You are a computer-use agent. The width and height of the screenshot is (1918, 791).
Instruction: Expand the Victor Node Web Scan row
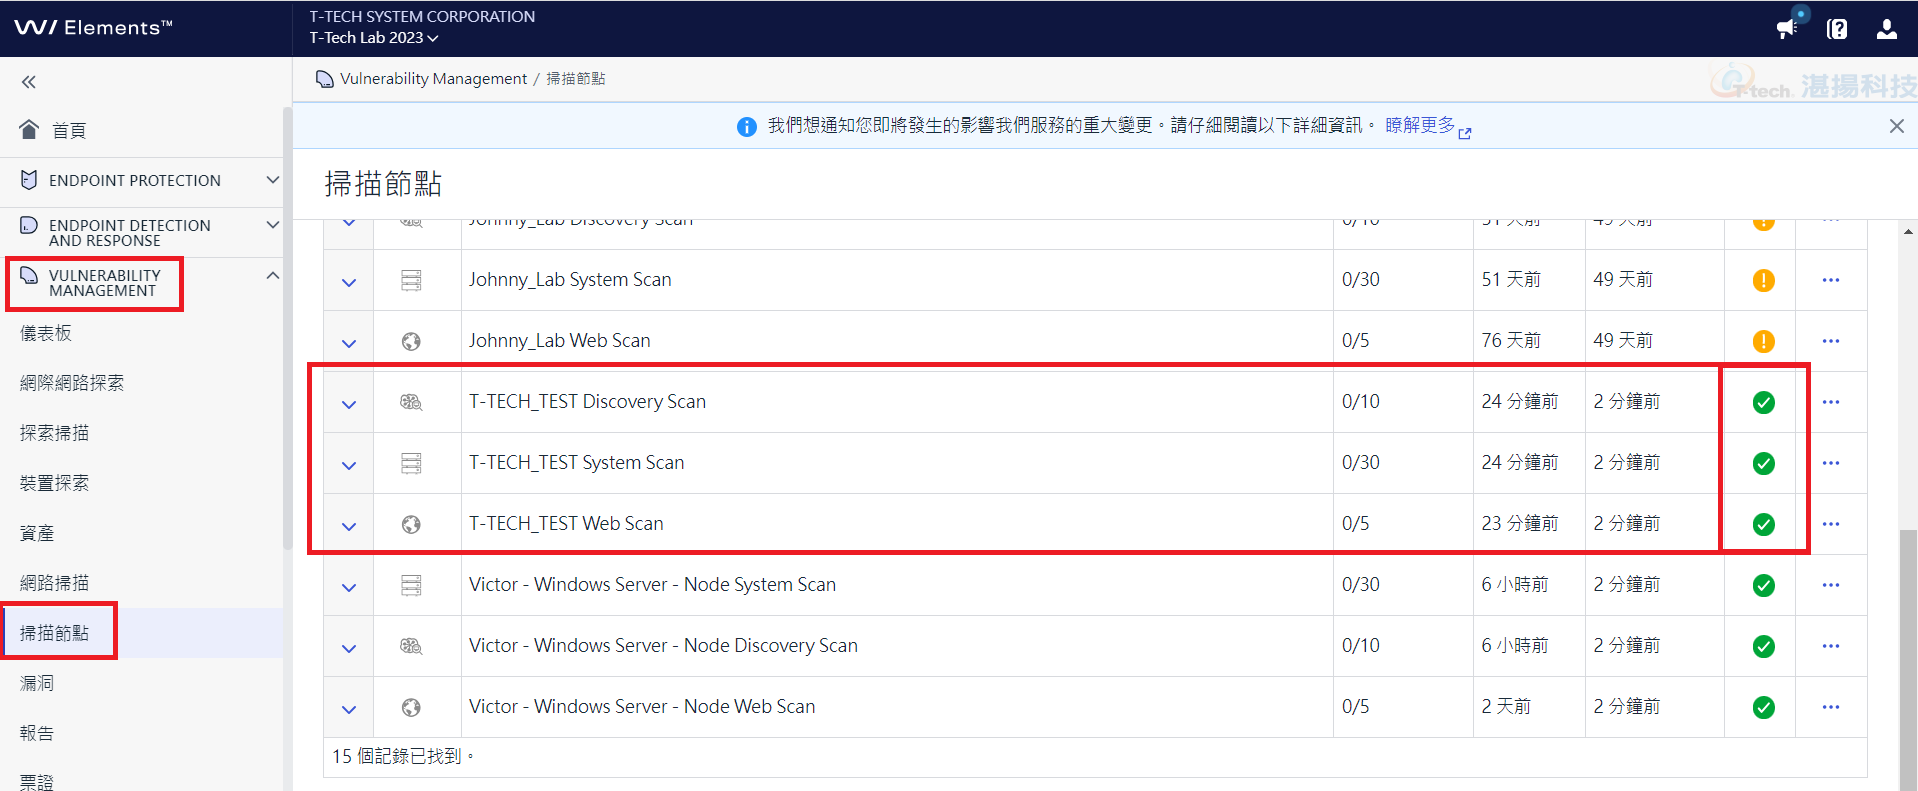tap(349, 710)
